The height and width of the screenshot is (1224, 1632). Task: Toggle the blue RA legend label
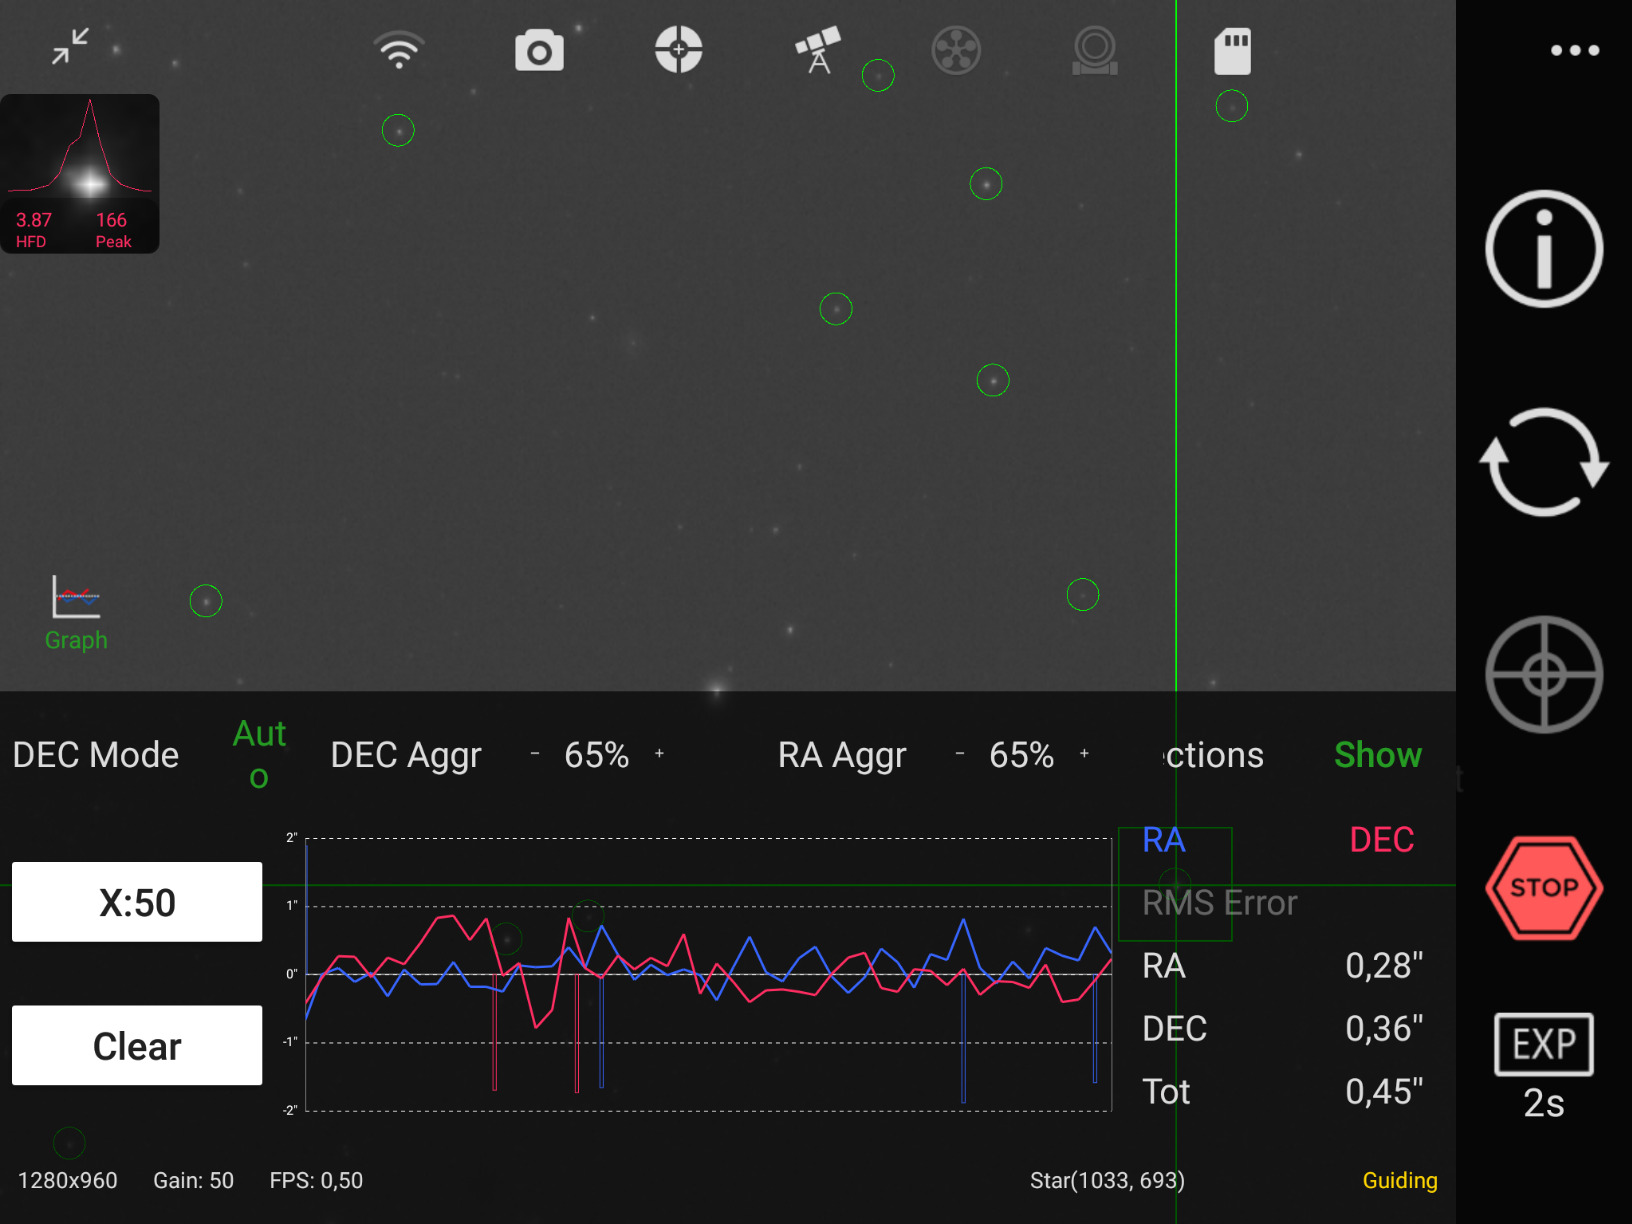click(x=1164, y=840)
